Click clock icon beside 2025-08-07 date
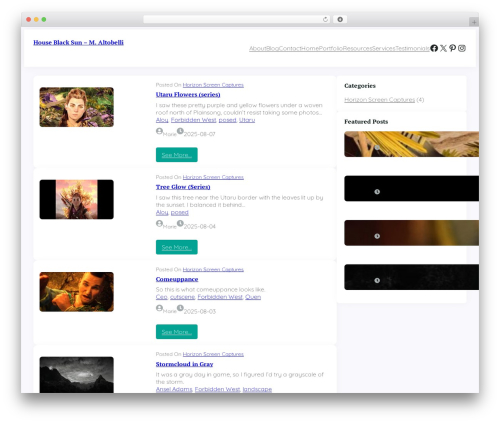Viewport: 500px width, 423px height. (180, 131)
